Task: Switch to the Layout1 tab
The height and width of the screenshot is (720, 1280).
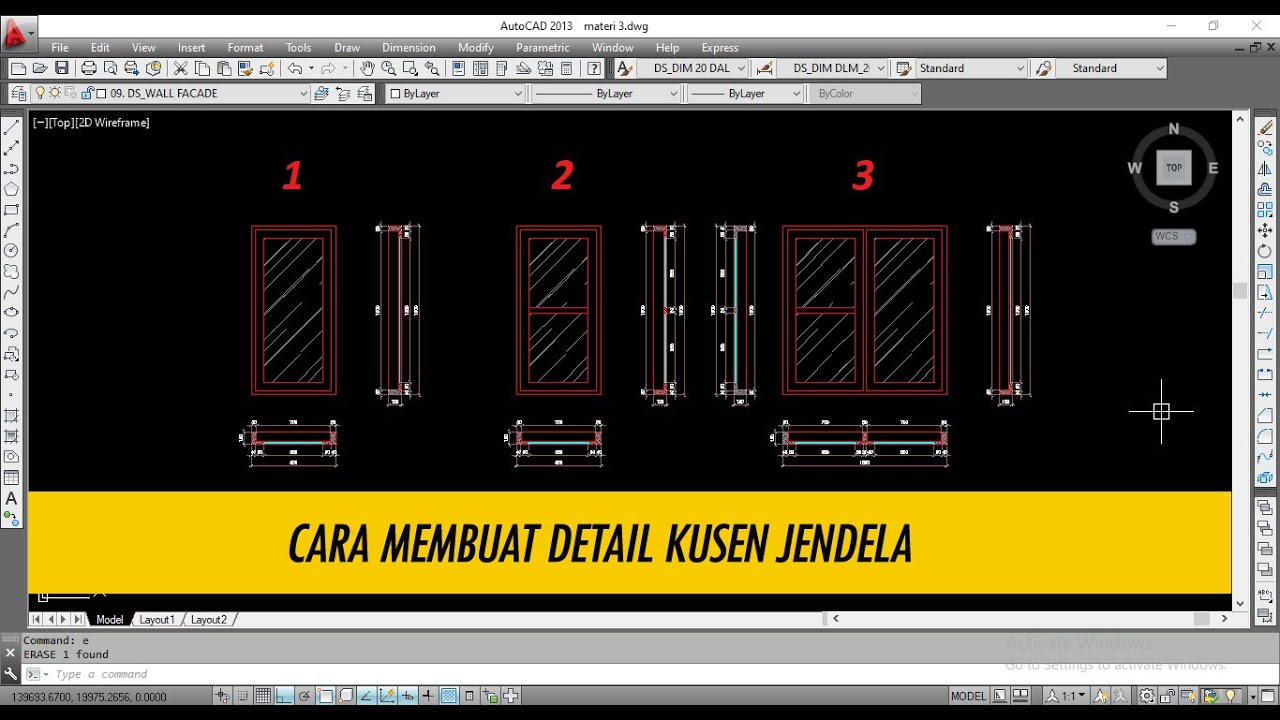Action: [x=157, y=620]
